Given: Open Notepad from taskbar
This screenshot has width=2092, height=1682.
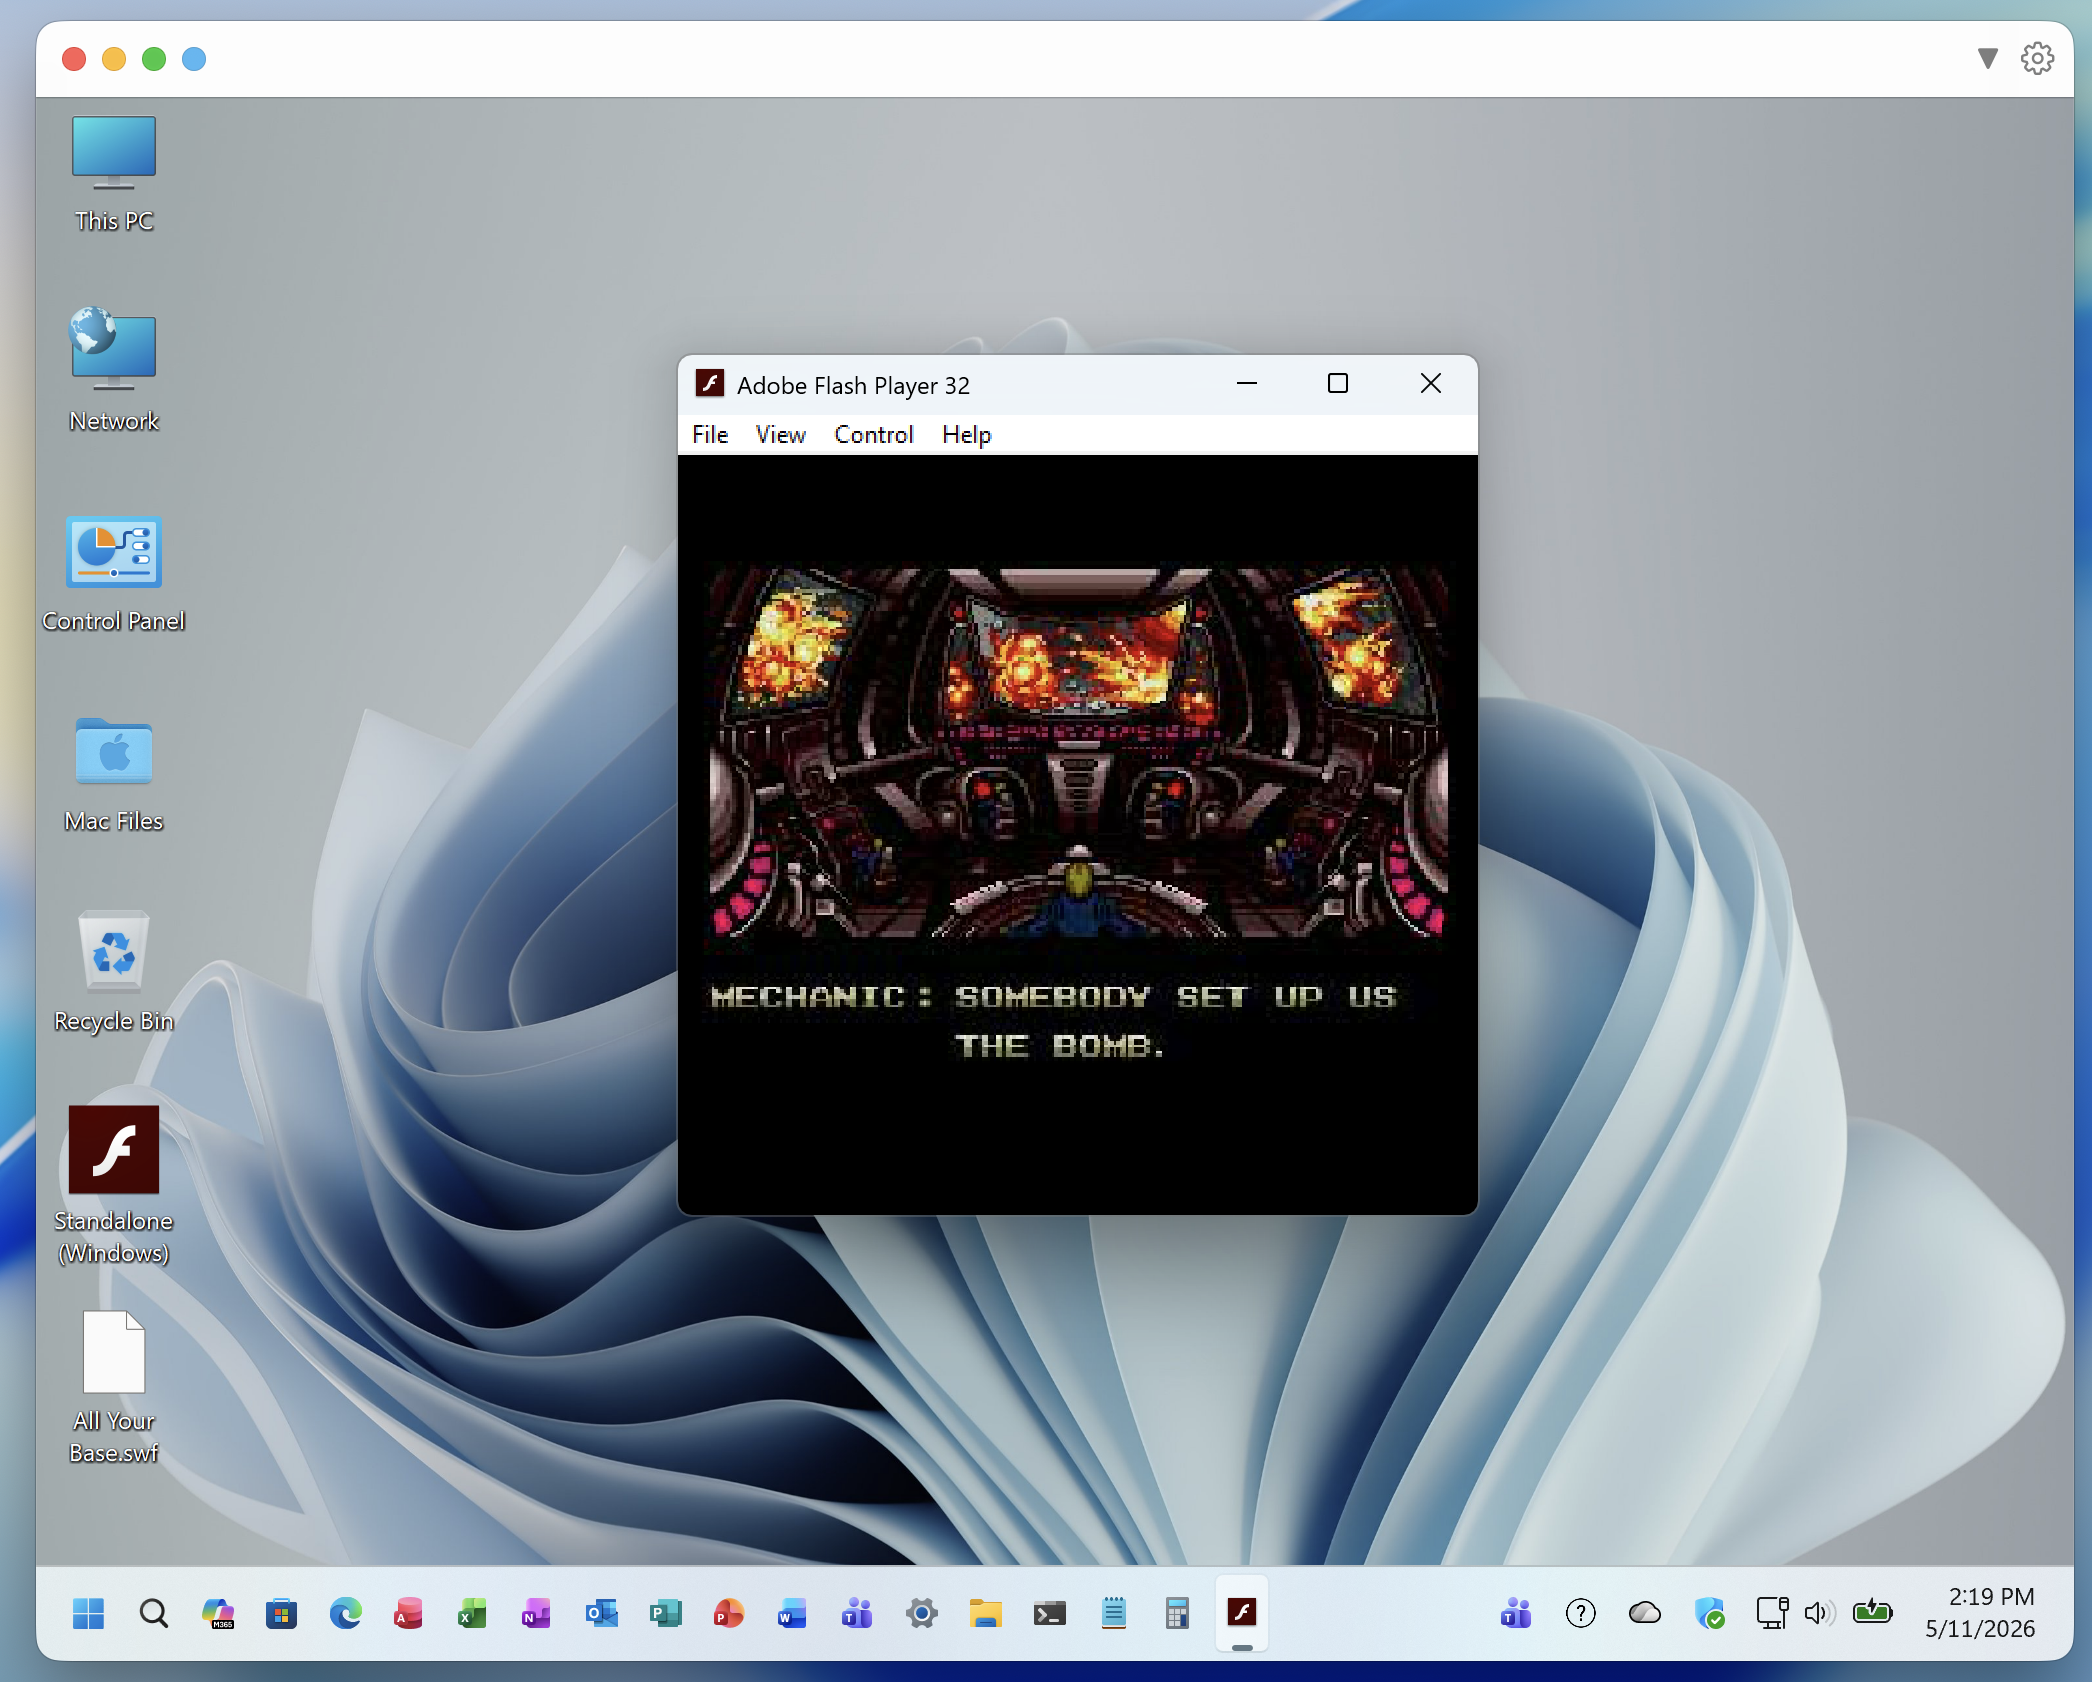Looking at the screenshot, I should pyautogui.click(x=1113, y=1613).
